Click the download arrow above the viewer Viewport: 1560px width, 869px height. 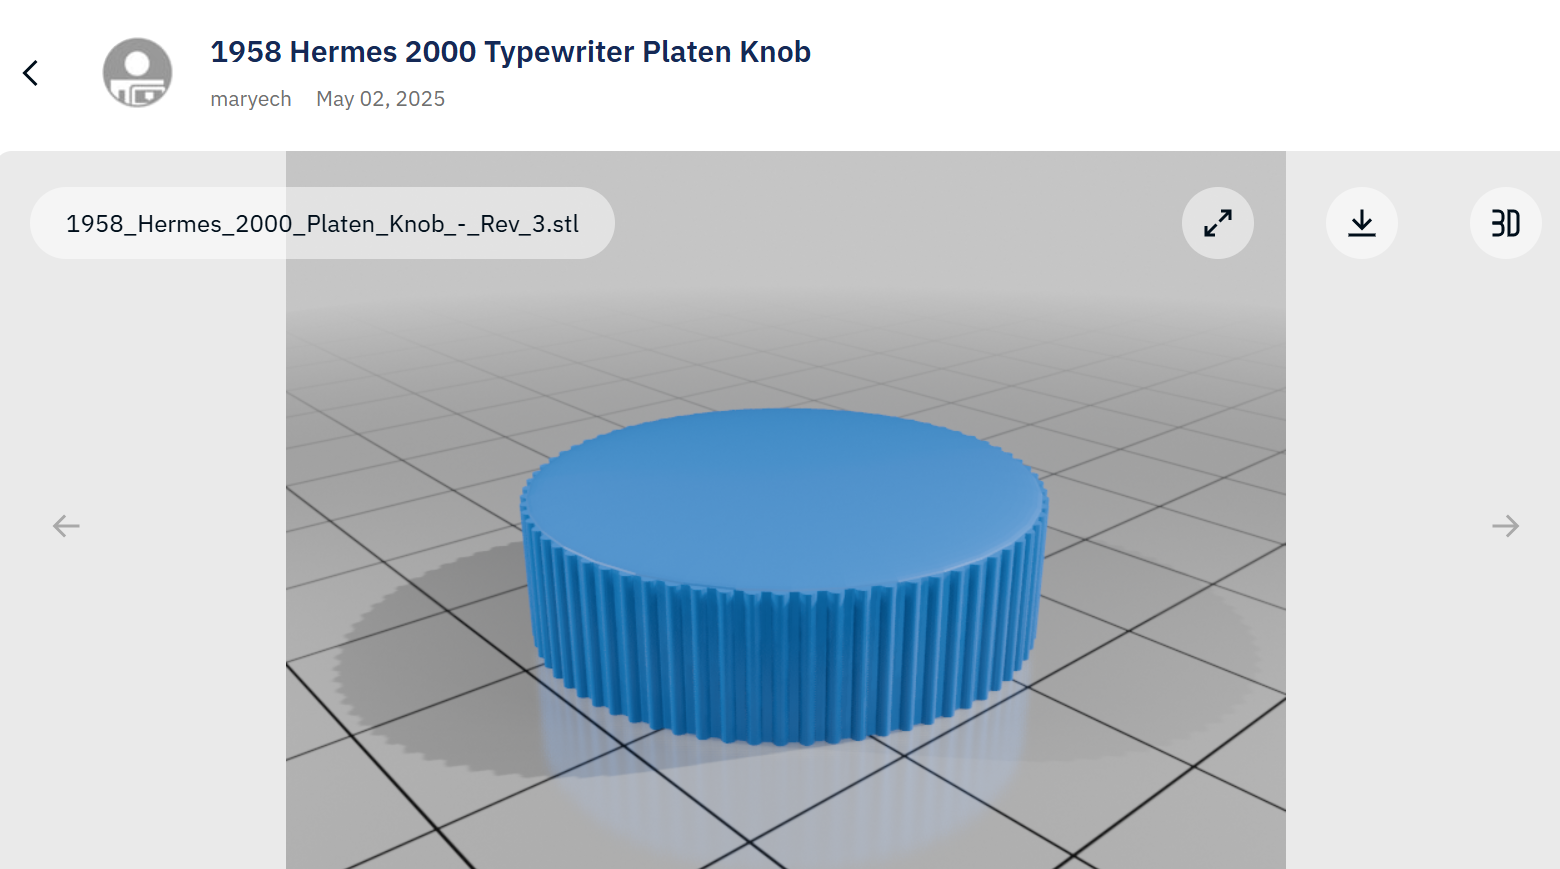pos(1361,223)
